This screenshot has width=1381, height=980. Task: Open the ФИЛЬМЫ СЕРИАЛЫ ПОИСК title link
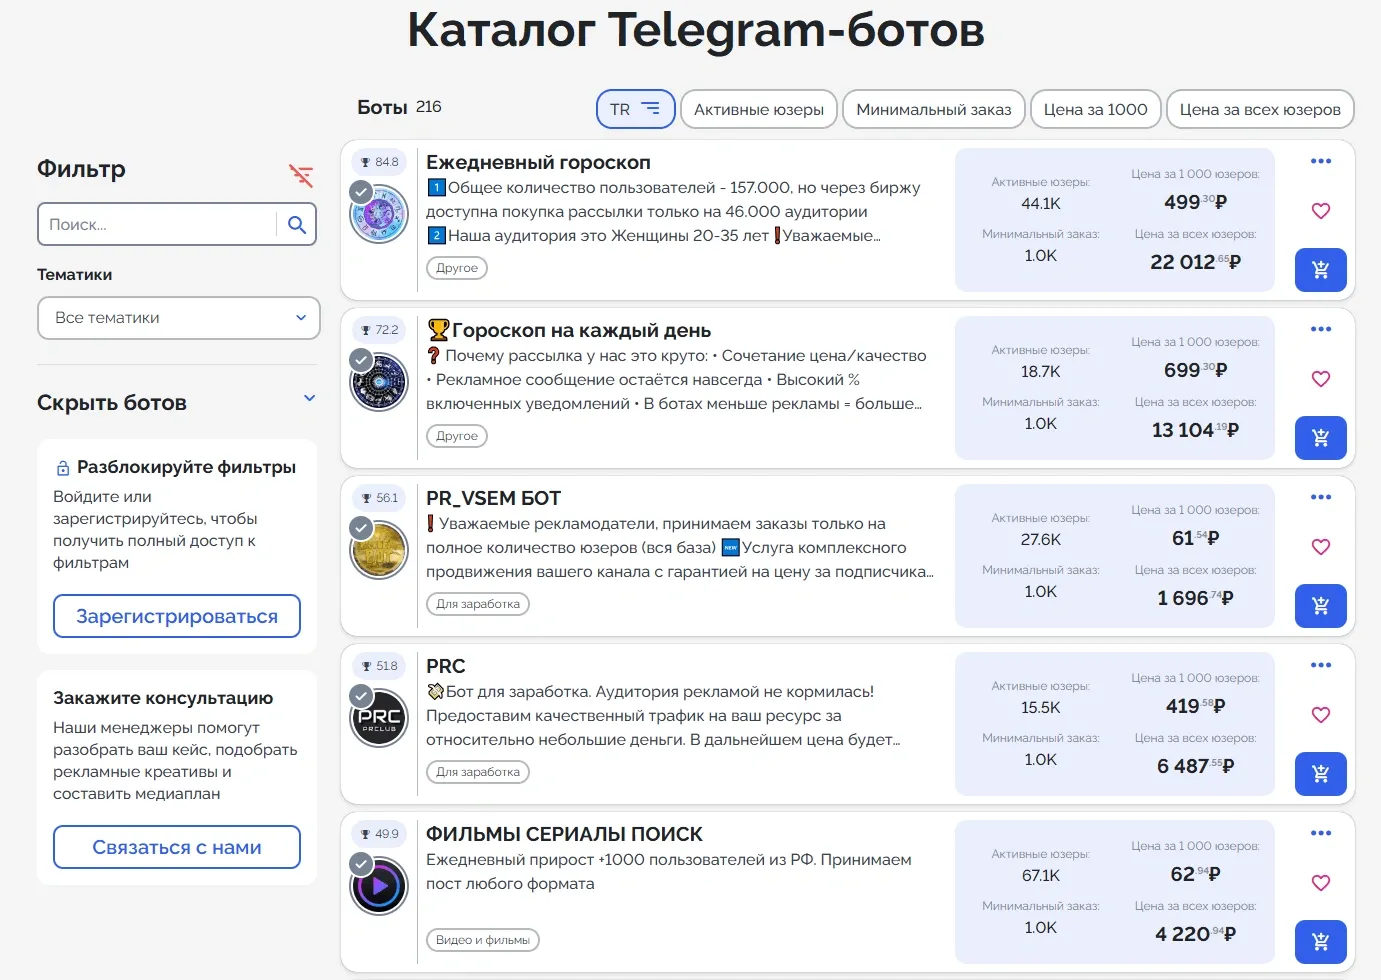coord(564,834)
